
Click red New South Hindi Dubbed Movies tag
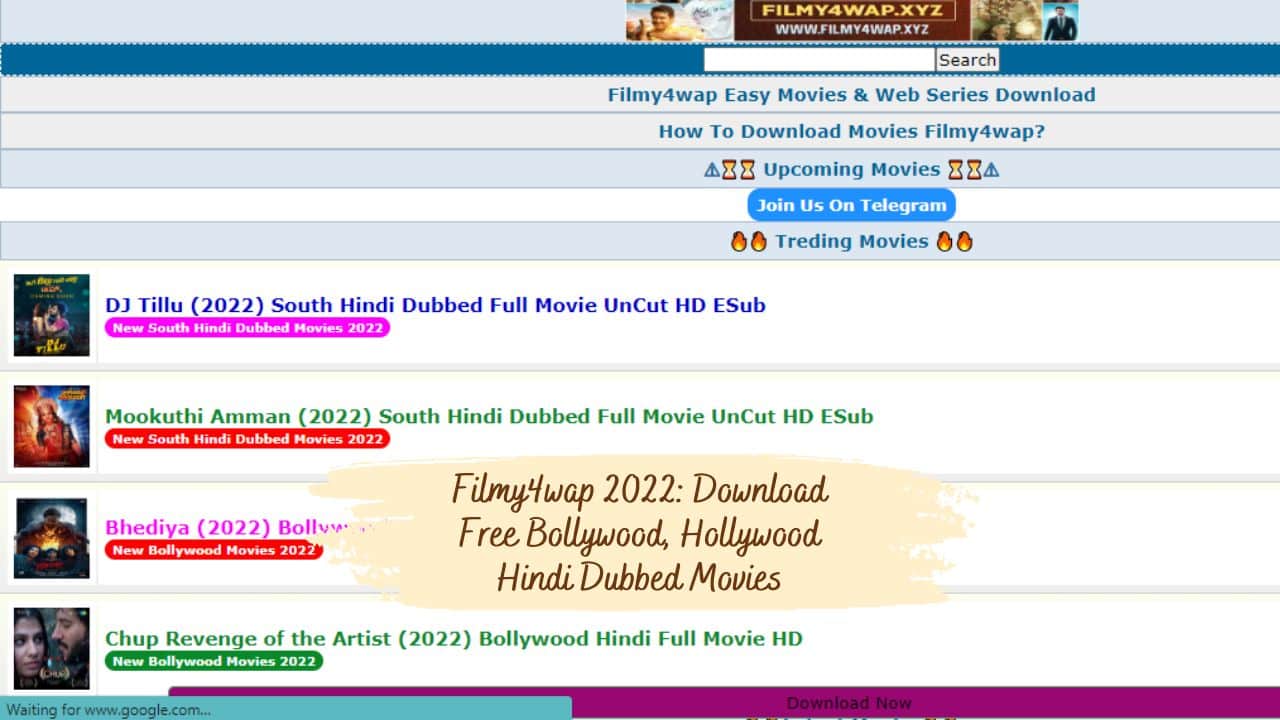247,439
